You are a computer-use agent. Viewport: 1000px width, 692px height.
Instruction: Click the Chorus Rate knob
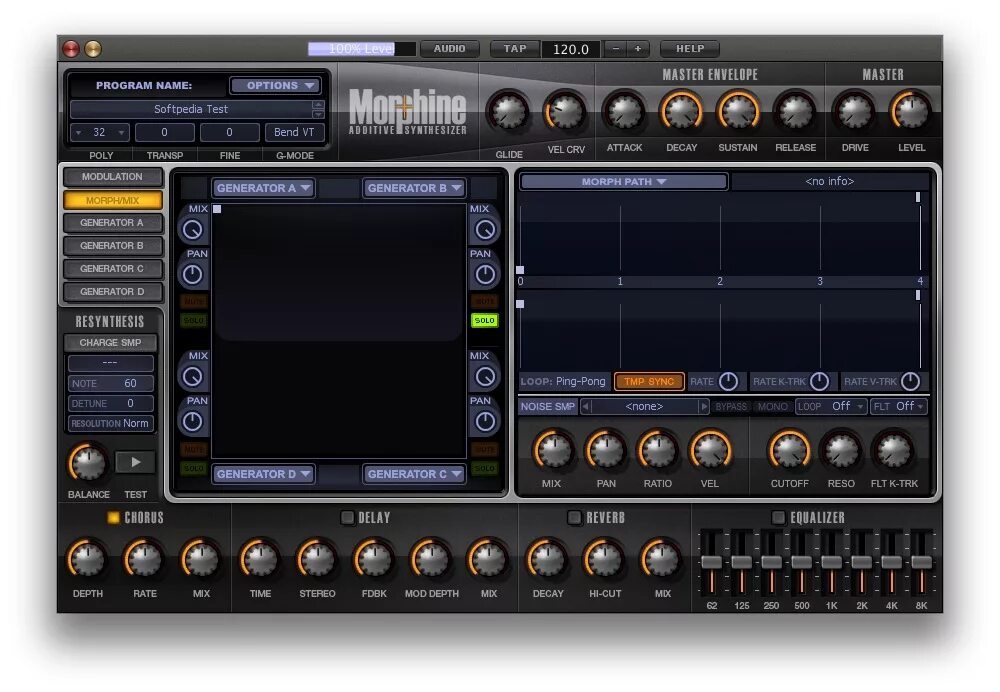(144, 559)
